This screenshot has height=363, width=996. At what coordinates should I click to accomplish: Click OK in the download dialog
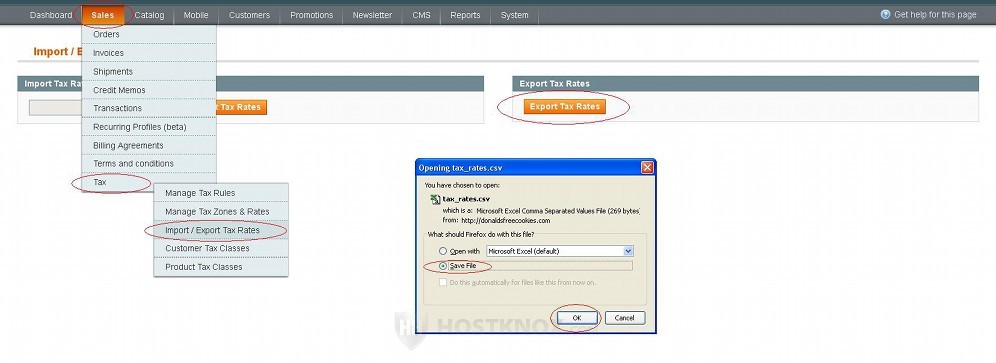point(577,318)
